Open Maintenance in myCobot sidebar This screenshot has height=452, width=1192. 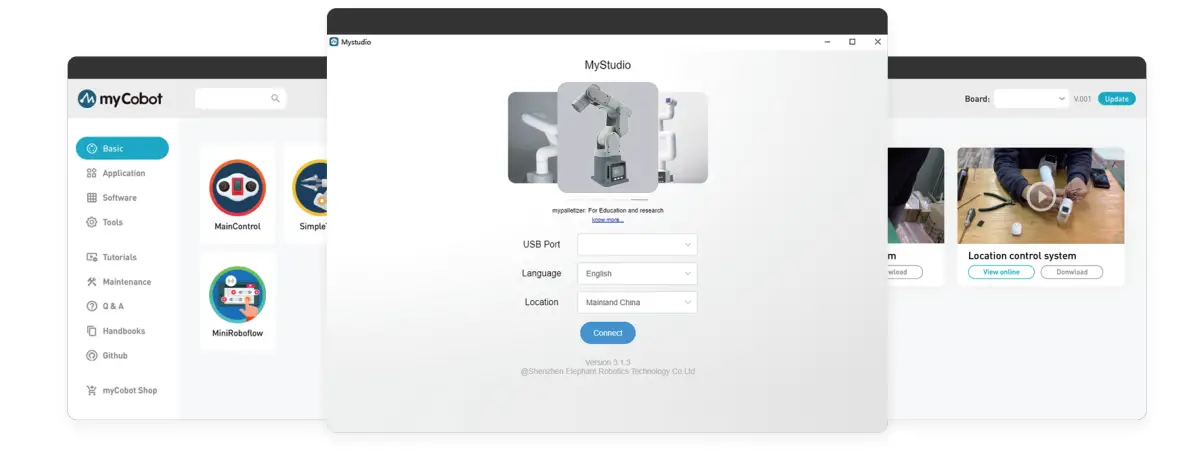(119, 282)
